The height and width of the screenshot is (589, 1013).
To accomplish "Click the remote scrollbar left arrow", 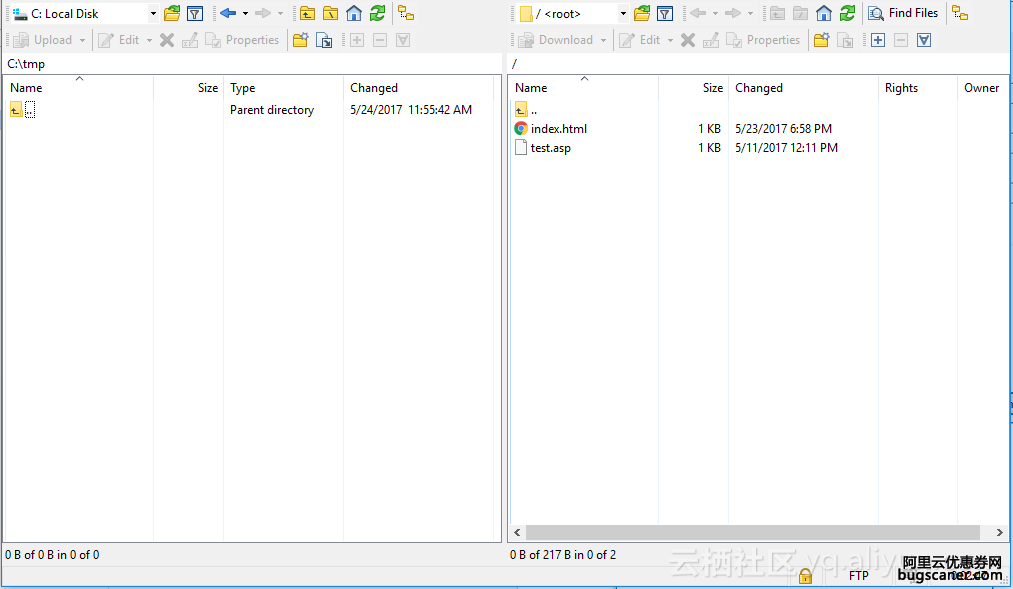I will [517, 532].
